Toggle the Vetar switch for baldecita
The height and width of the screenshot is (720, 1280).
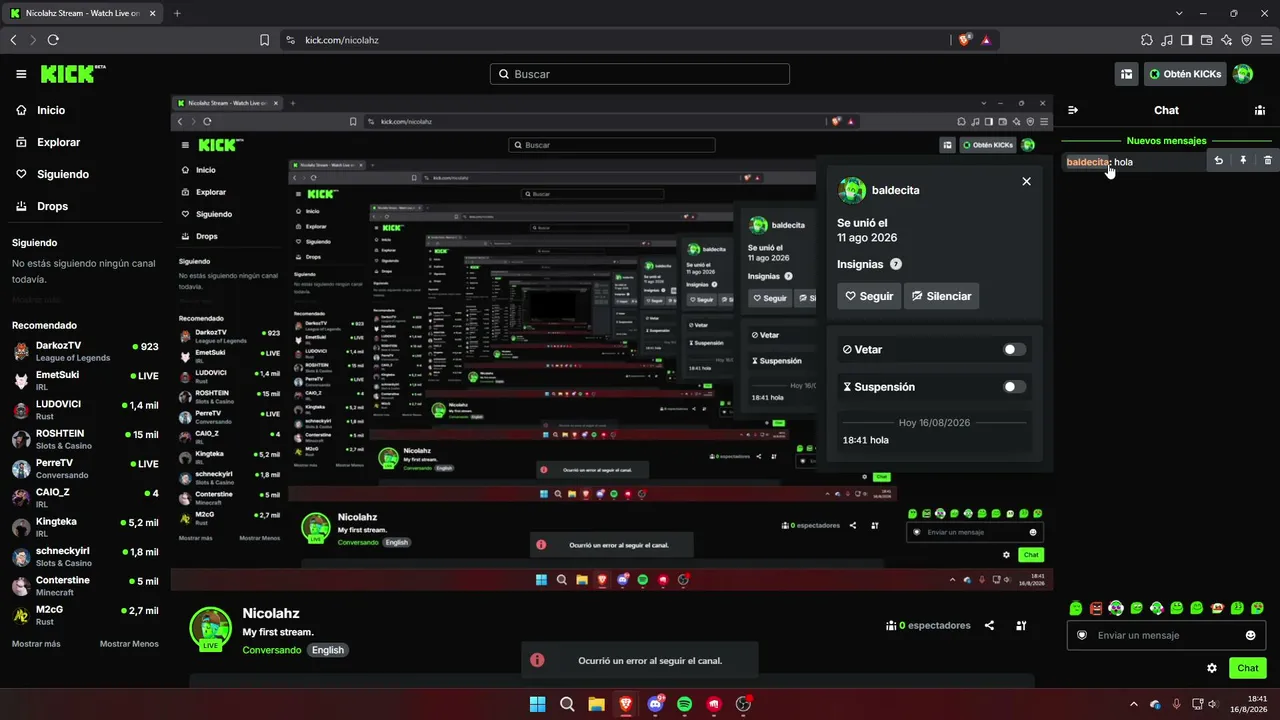coord(1014,349)
